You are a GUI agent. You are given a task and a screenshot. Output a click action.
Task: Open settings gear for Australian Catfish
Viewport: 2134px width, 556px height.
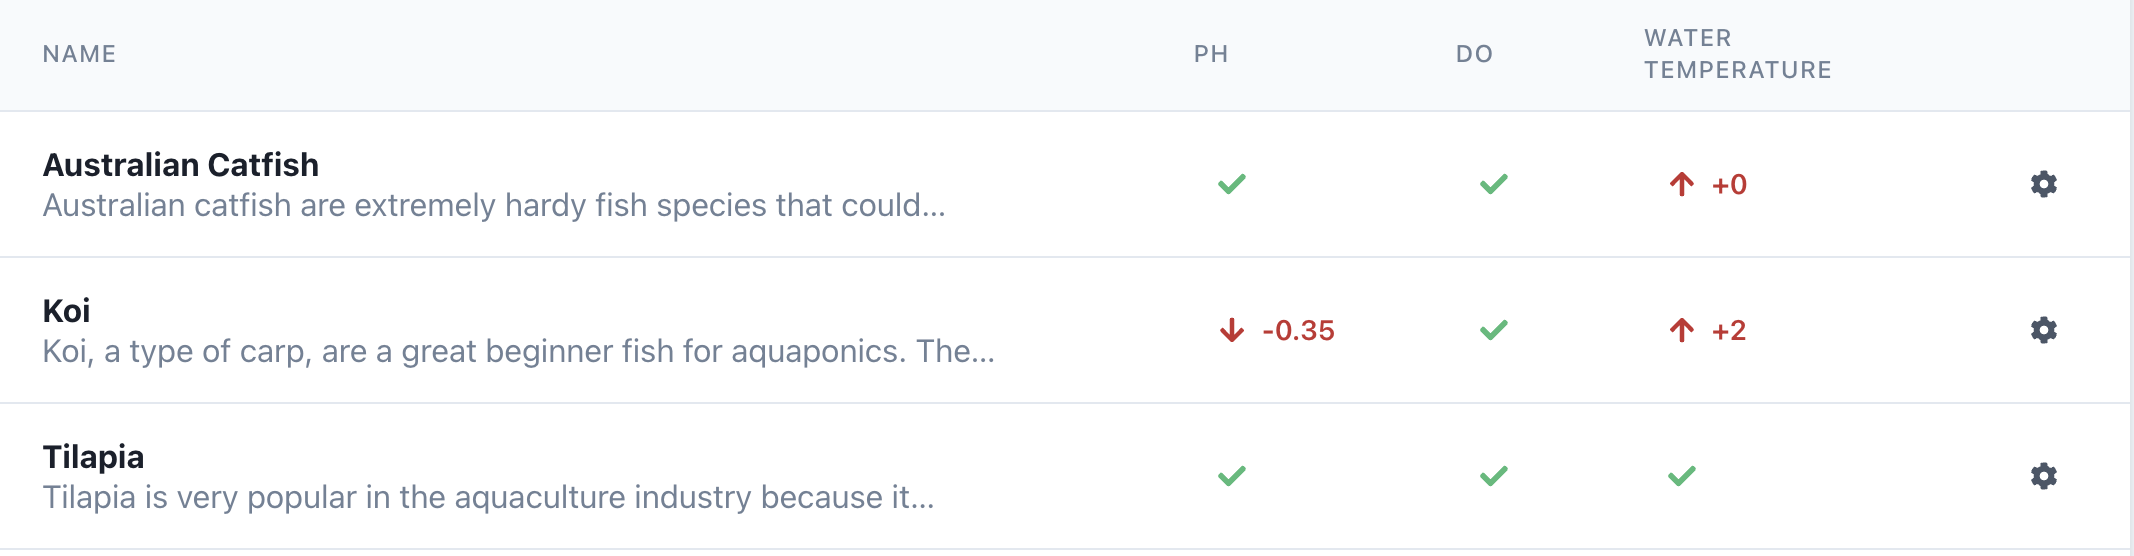[x=2043, y=184]
